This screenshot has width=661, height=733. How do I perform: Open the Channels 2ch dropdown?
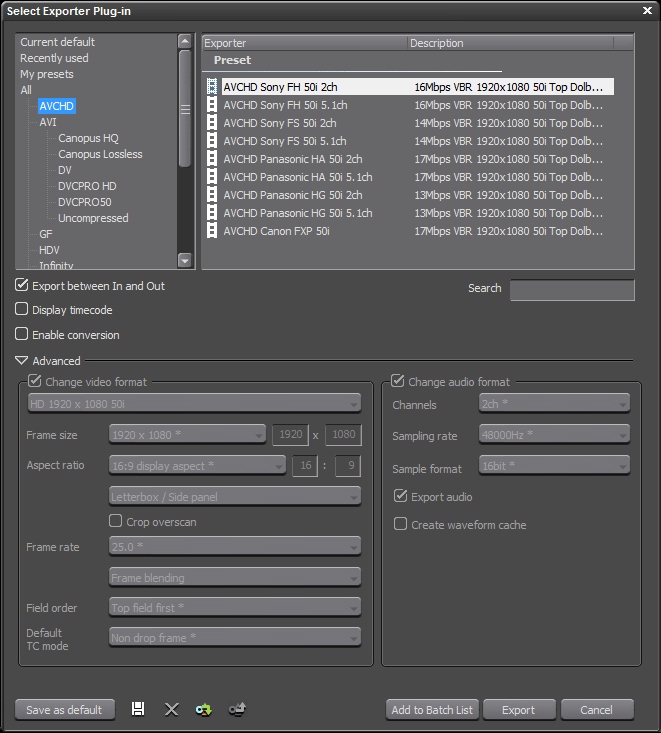click(554, 403)
